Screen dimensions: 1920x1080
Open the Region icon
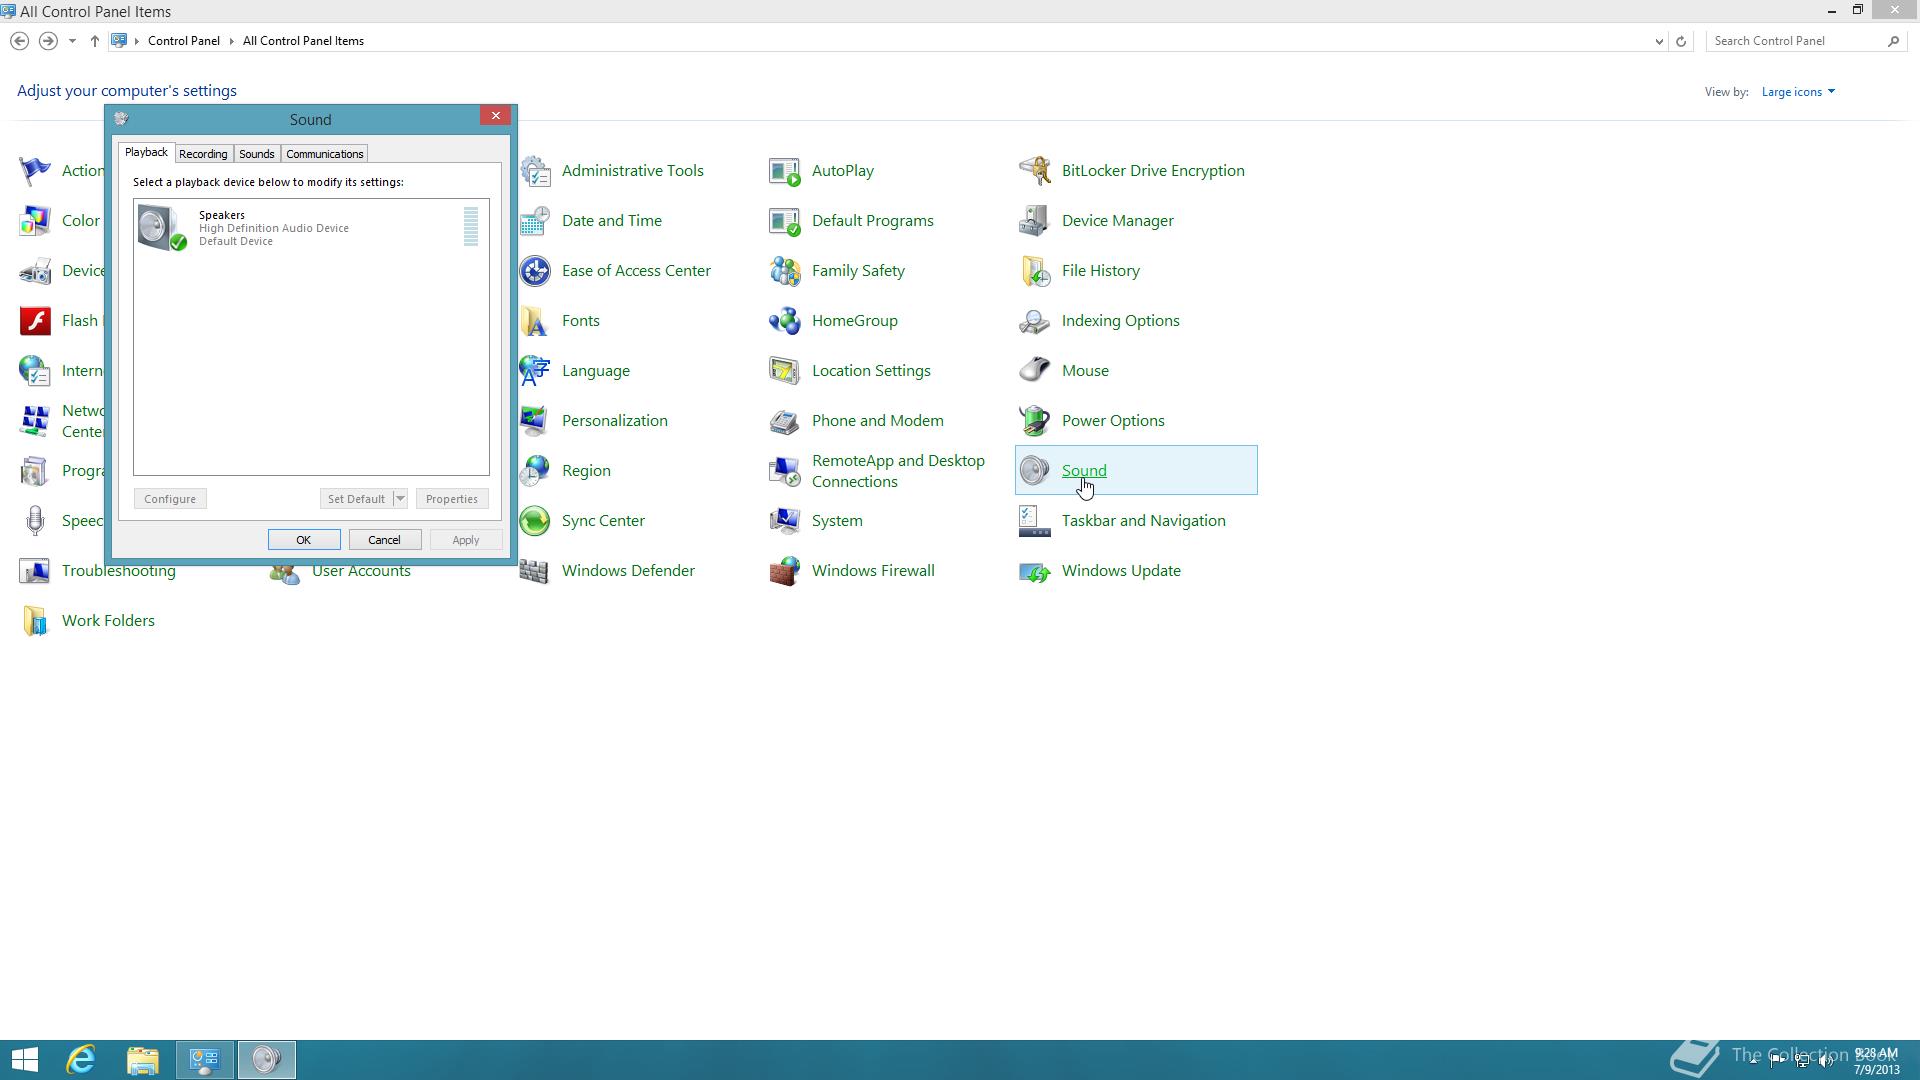point(535,471)
